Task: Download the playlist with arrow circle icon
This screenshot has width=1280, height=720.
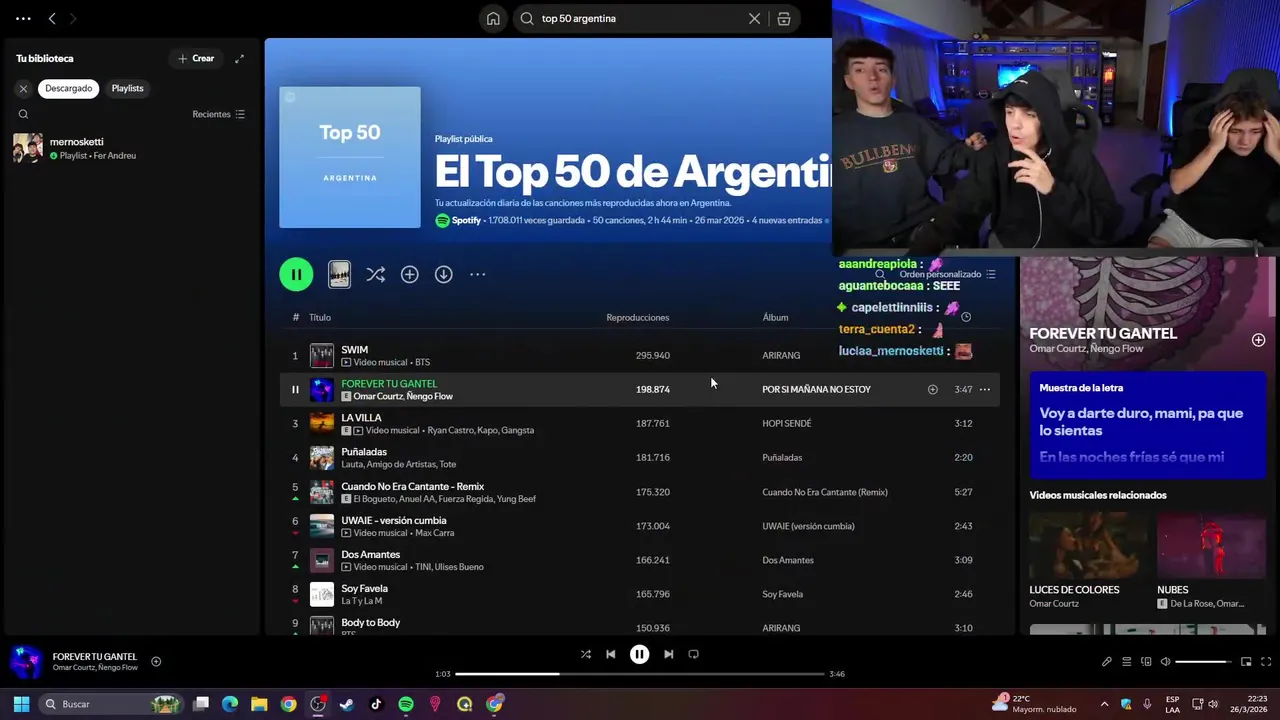Action: (443, 274)
